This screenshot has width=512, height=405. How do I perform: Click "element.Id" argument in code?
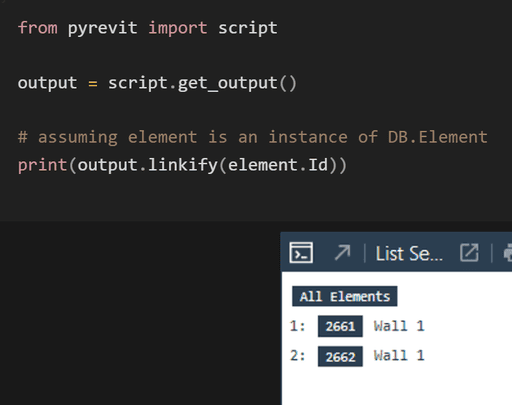pyautogui.click(x=278, y=165)
